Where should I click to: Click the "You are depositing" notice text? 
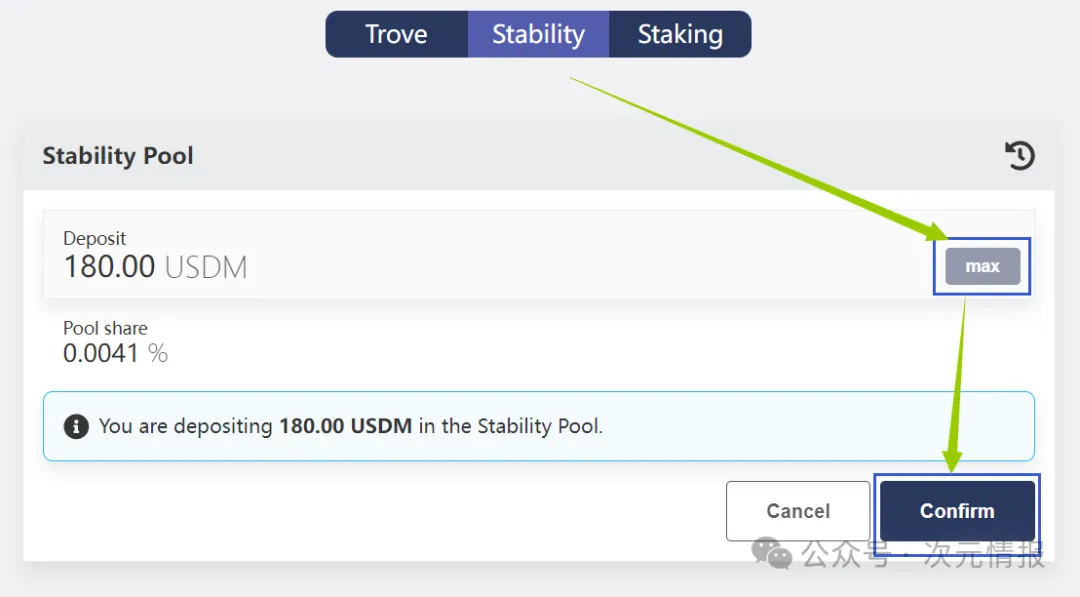[x=185, y=426]
